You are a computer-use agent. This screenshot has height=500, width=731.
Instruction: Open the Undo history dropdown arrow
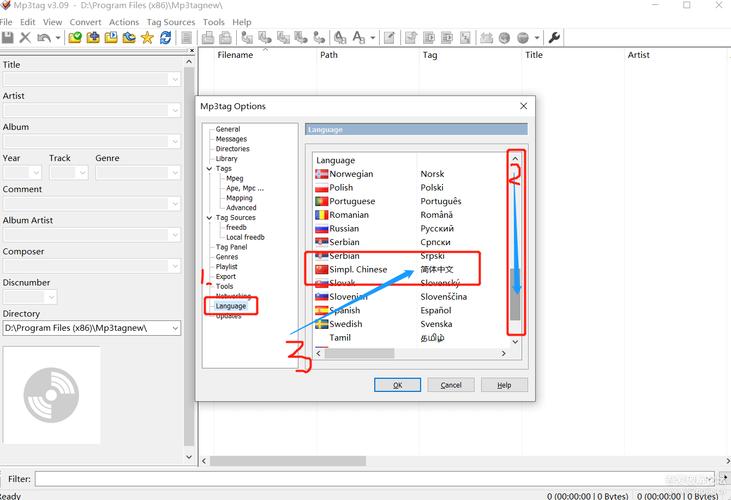58,38
